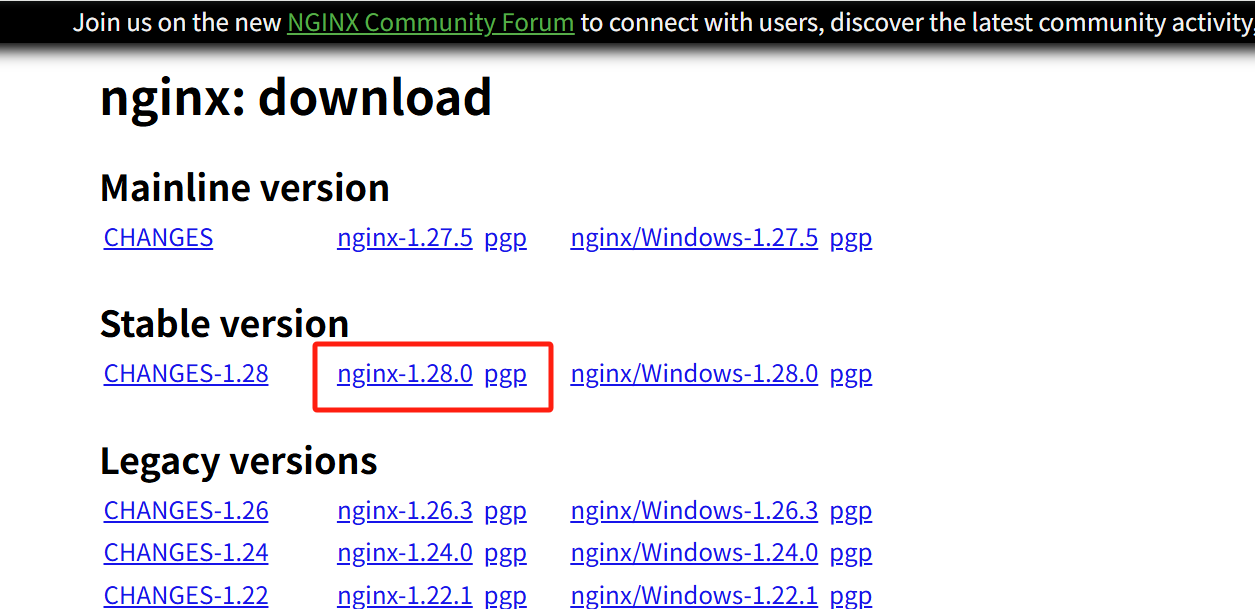Open pgp signature beside nginx-1.28.0
Viewport: 1255px width, 609px height.
505,374
